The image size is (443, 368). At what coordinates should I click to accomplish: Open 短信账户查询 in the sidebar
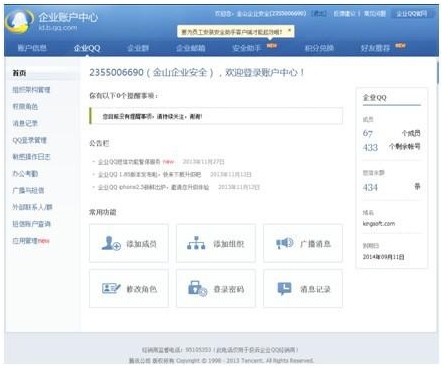coord(31,224)
